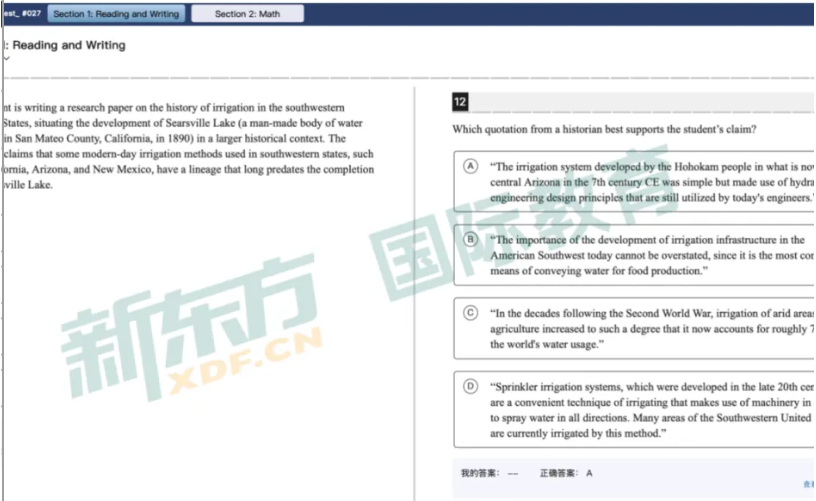Image resolution: width=816 pixels, height=501 pixels.
Task: Switch to Section 1: Reading and Writing tab
Action: 116,14
